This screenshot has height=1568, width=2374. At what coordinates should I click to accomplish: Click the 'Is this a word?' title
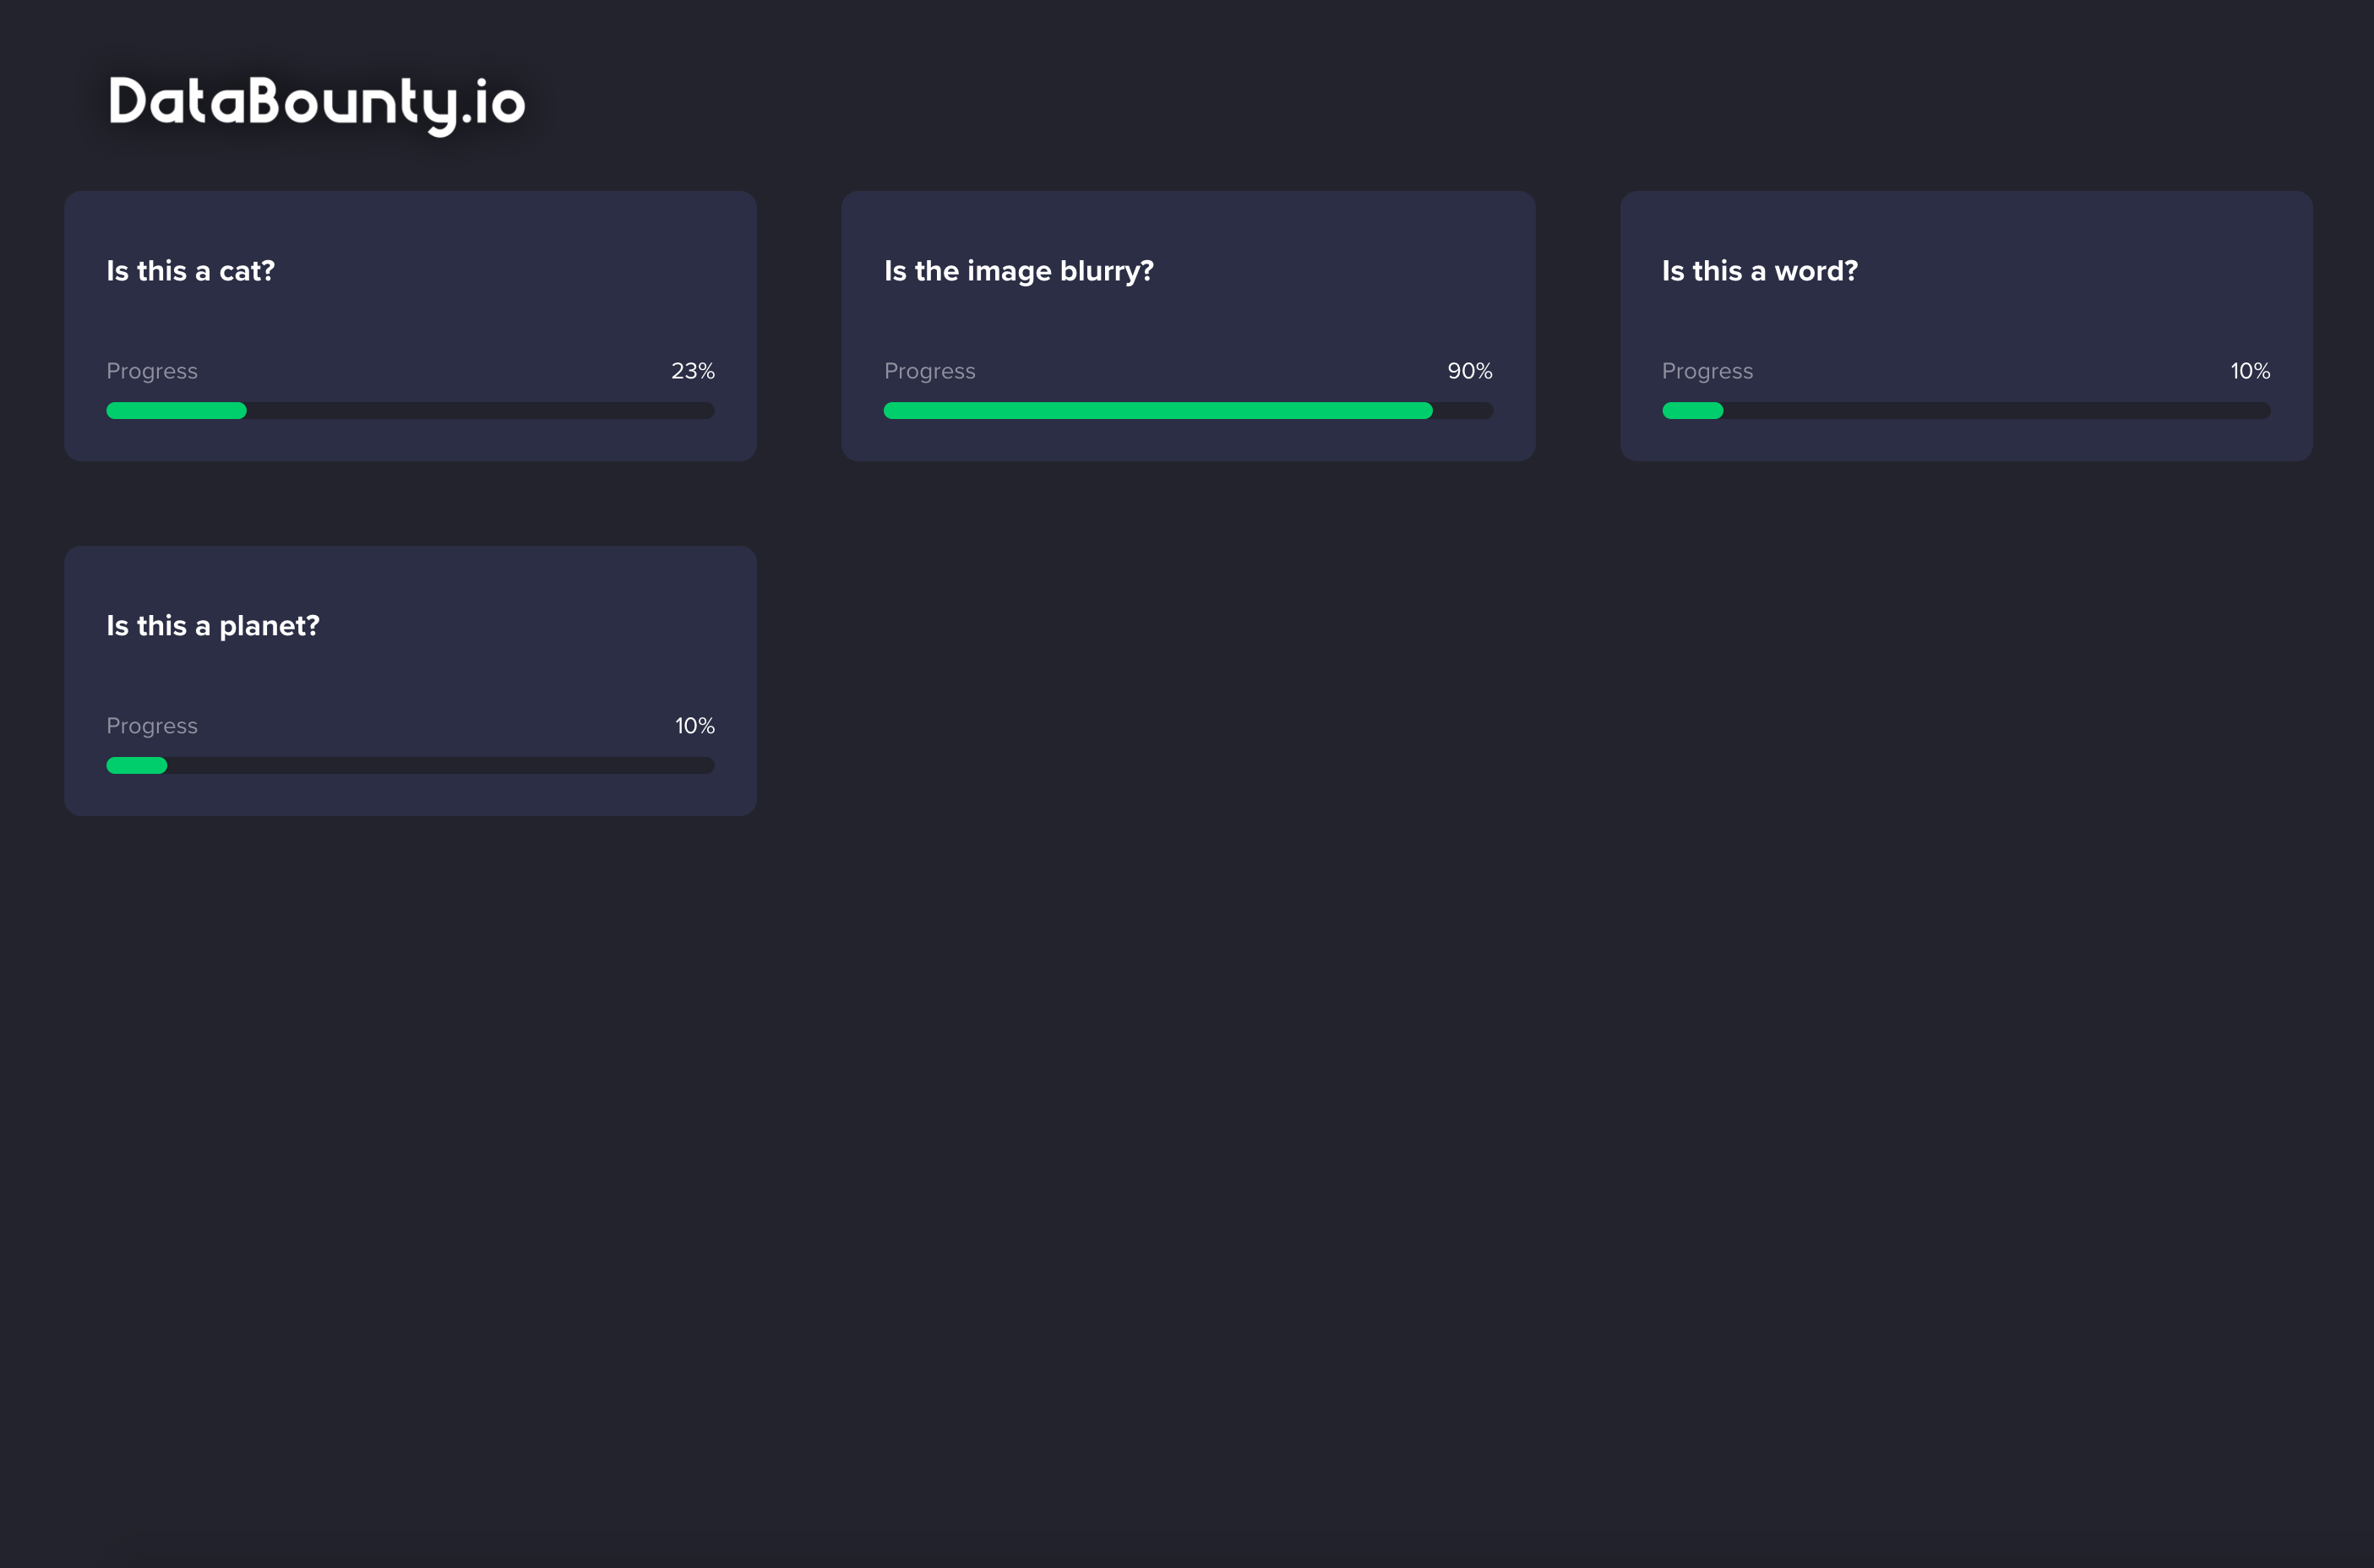[1759, 271]
